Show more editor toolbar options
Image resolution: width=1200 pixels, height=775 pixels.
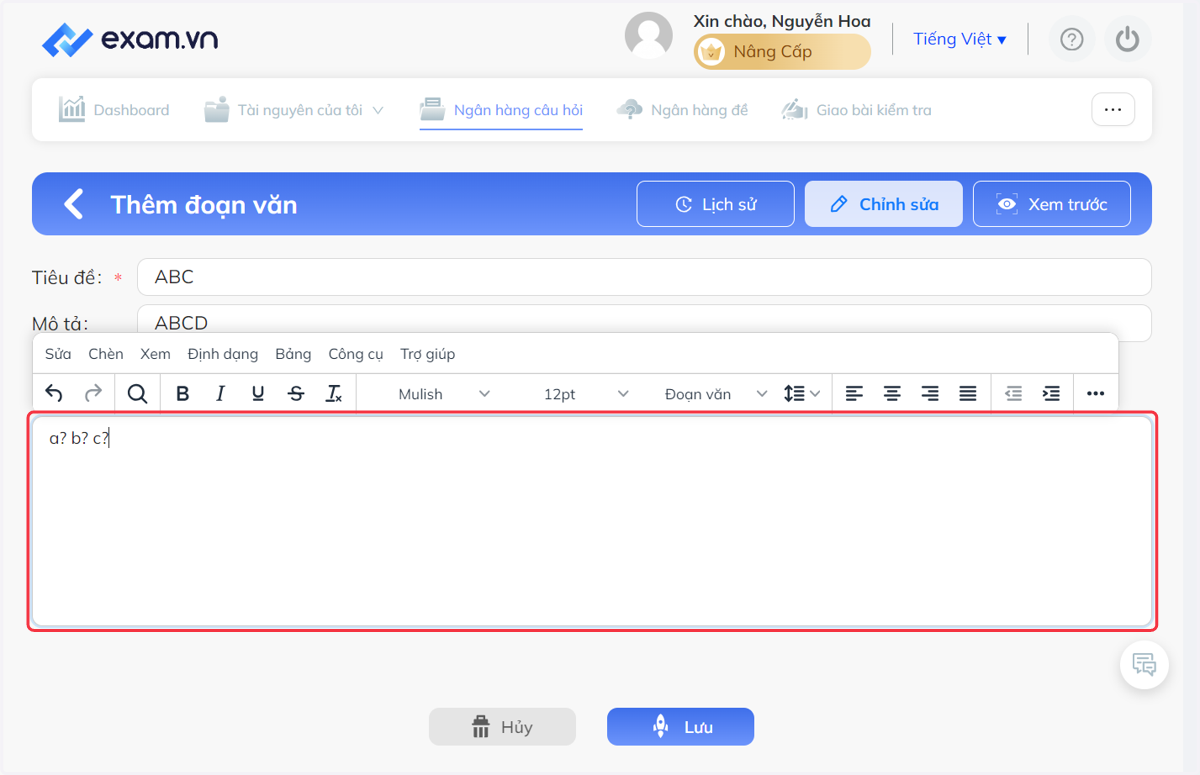[1096, 394]
